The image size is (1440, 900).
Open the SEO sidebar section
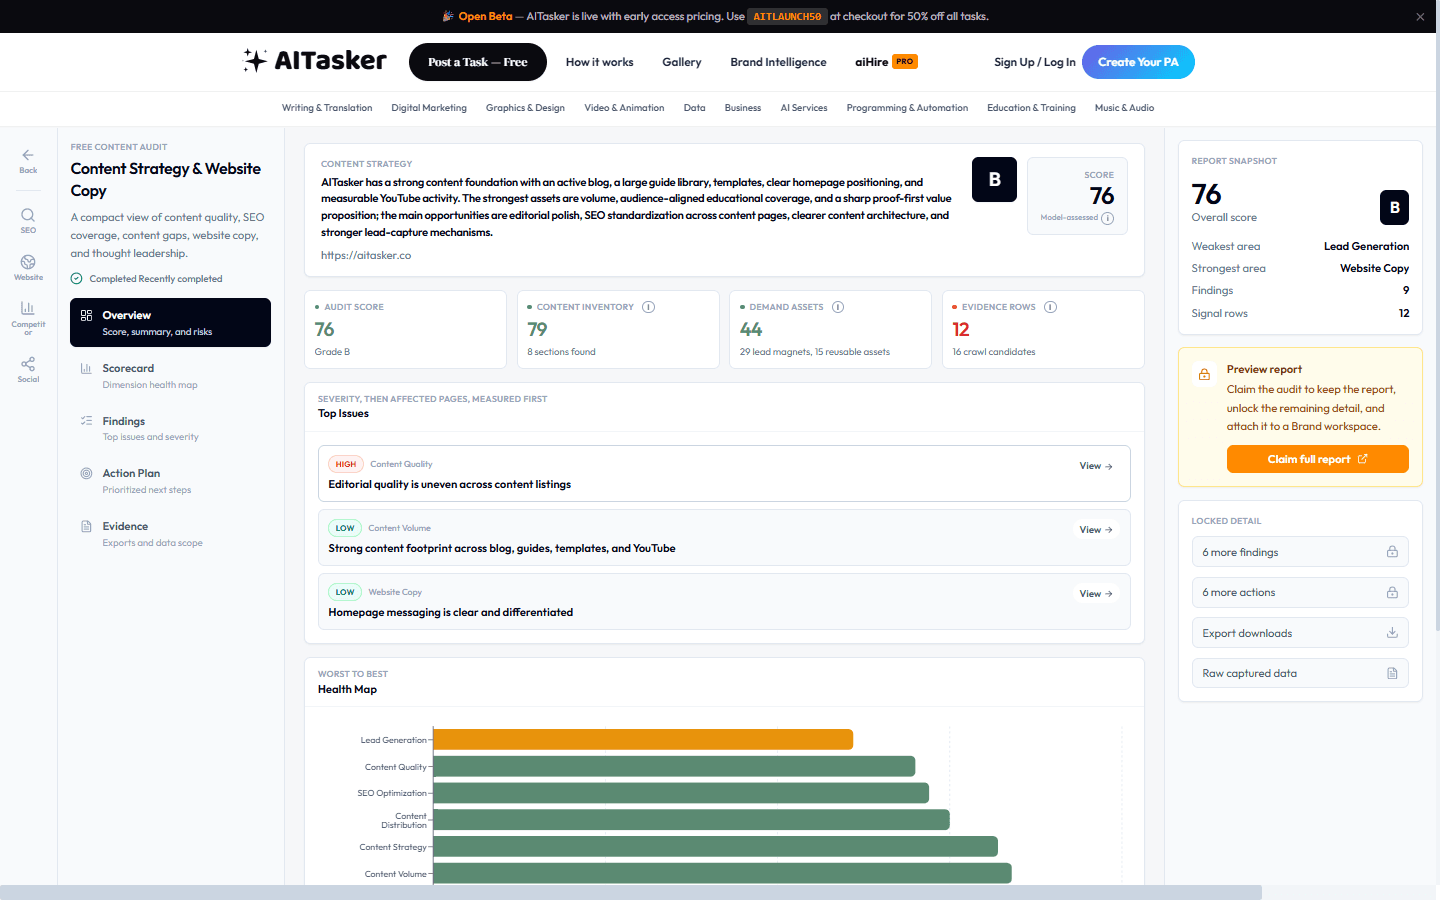28,221
